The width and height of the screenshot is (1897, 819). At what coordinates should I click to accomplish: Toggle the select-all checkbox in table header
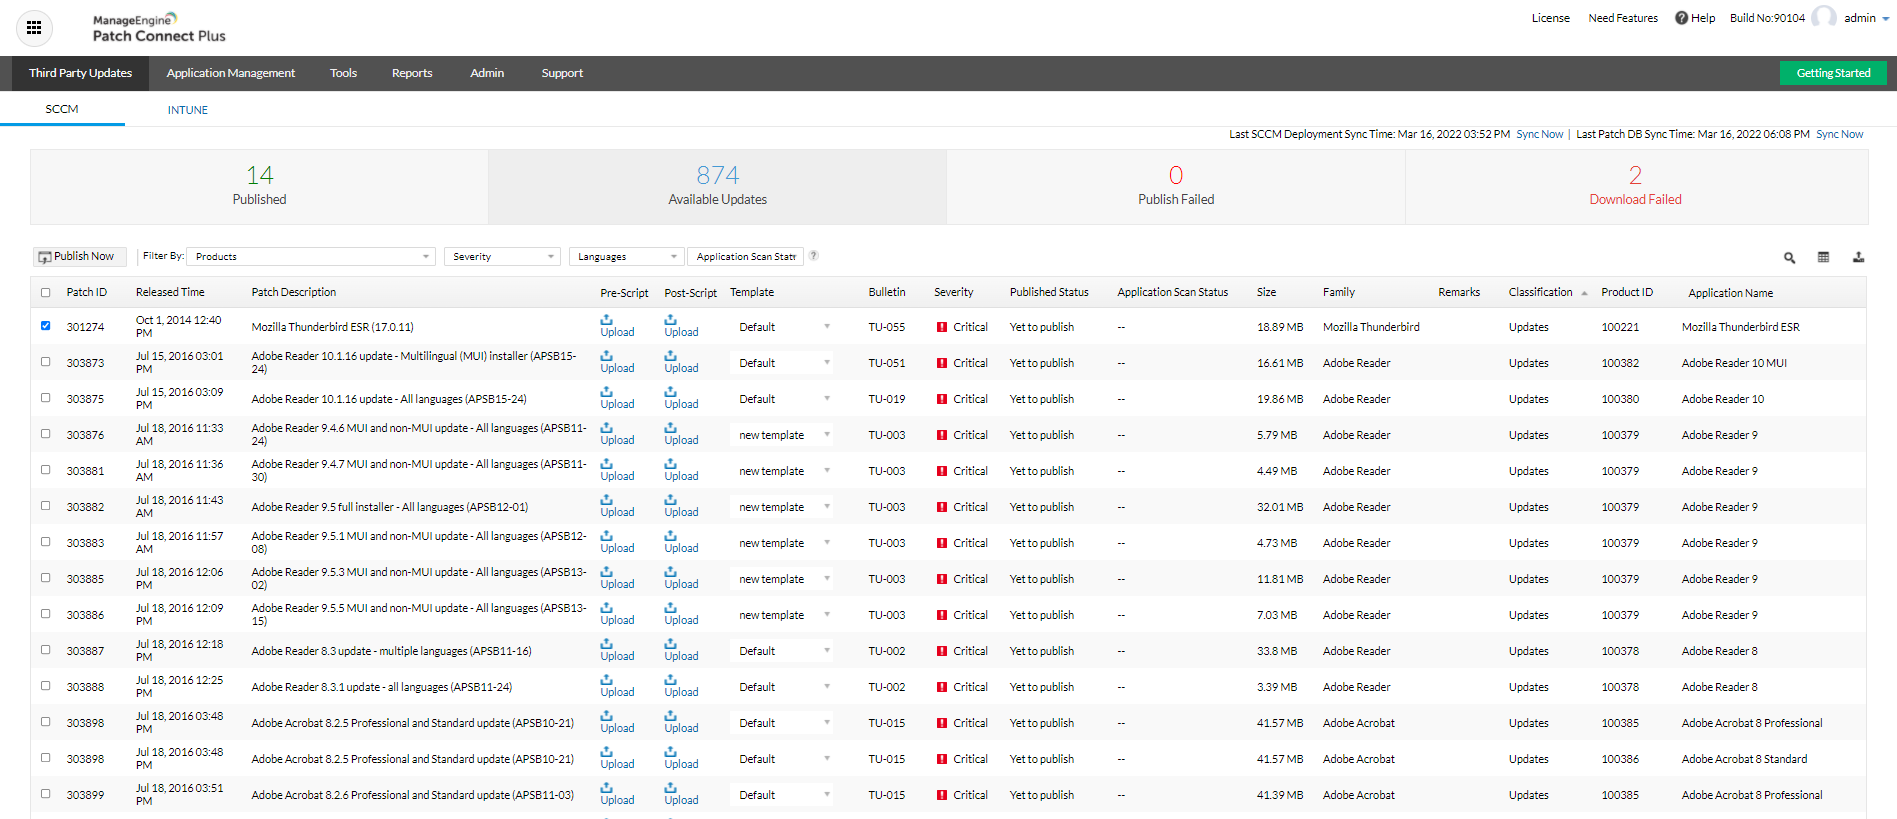click(x=46, y=293)
